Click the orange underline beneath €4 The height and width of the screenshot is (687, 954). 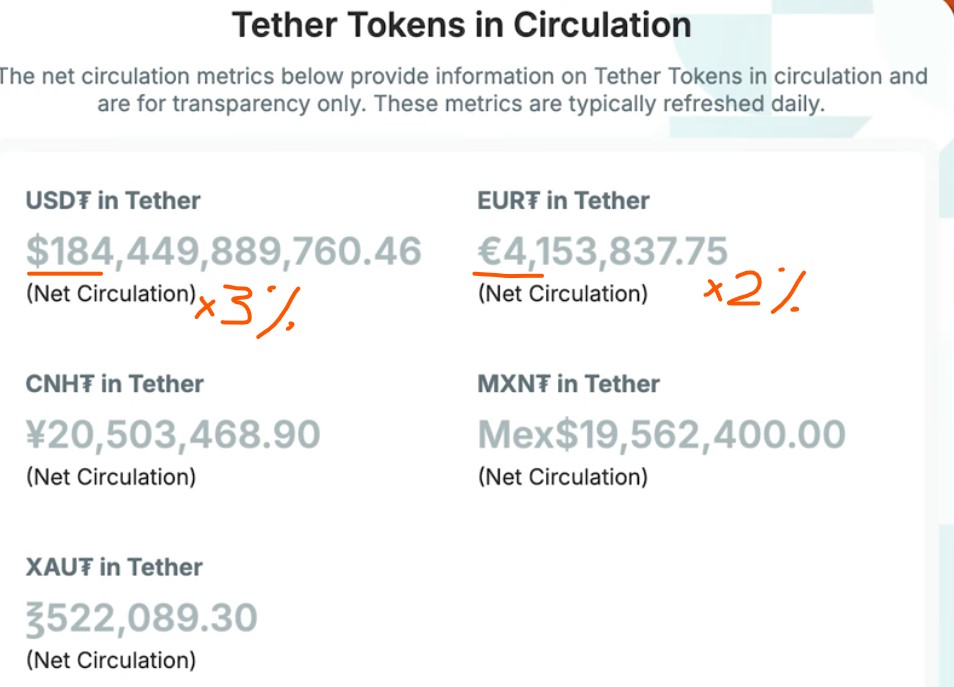(x=508, y=271)
